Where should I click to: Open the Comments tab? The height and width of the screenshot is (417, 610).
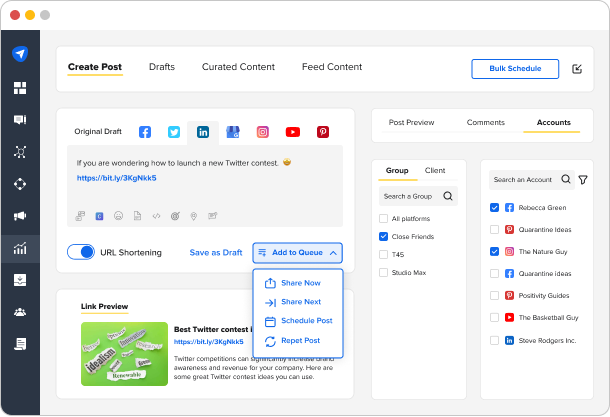486,123
